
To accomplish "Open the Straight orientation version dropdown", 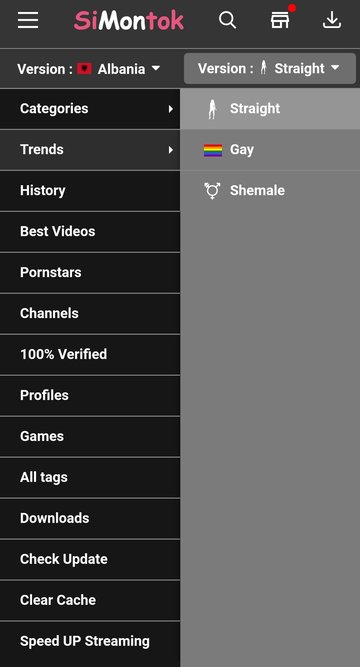I will pos(270,68).
